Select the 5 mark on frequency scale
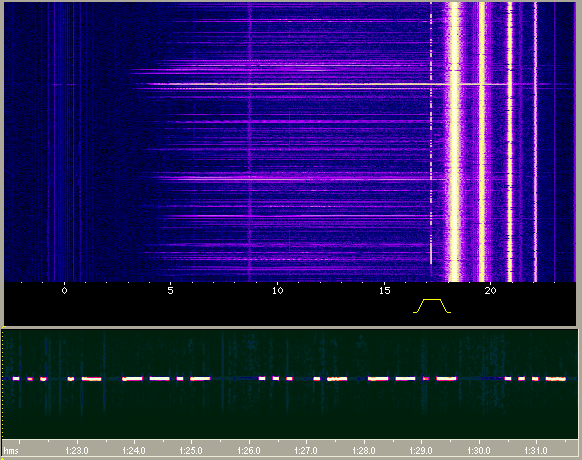This screenshot has height=460, width=582. [170, 290]
